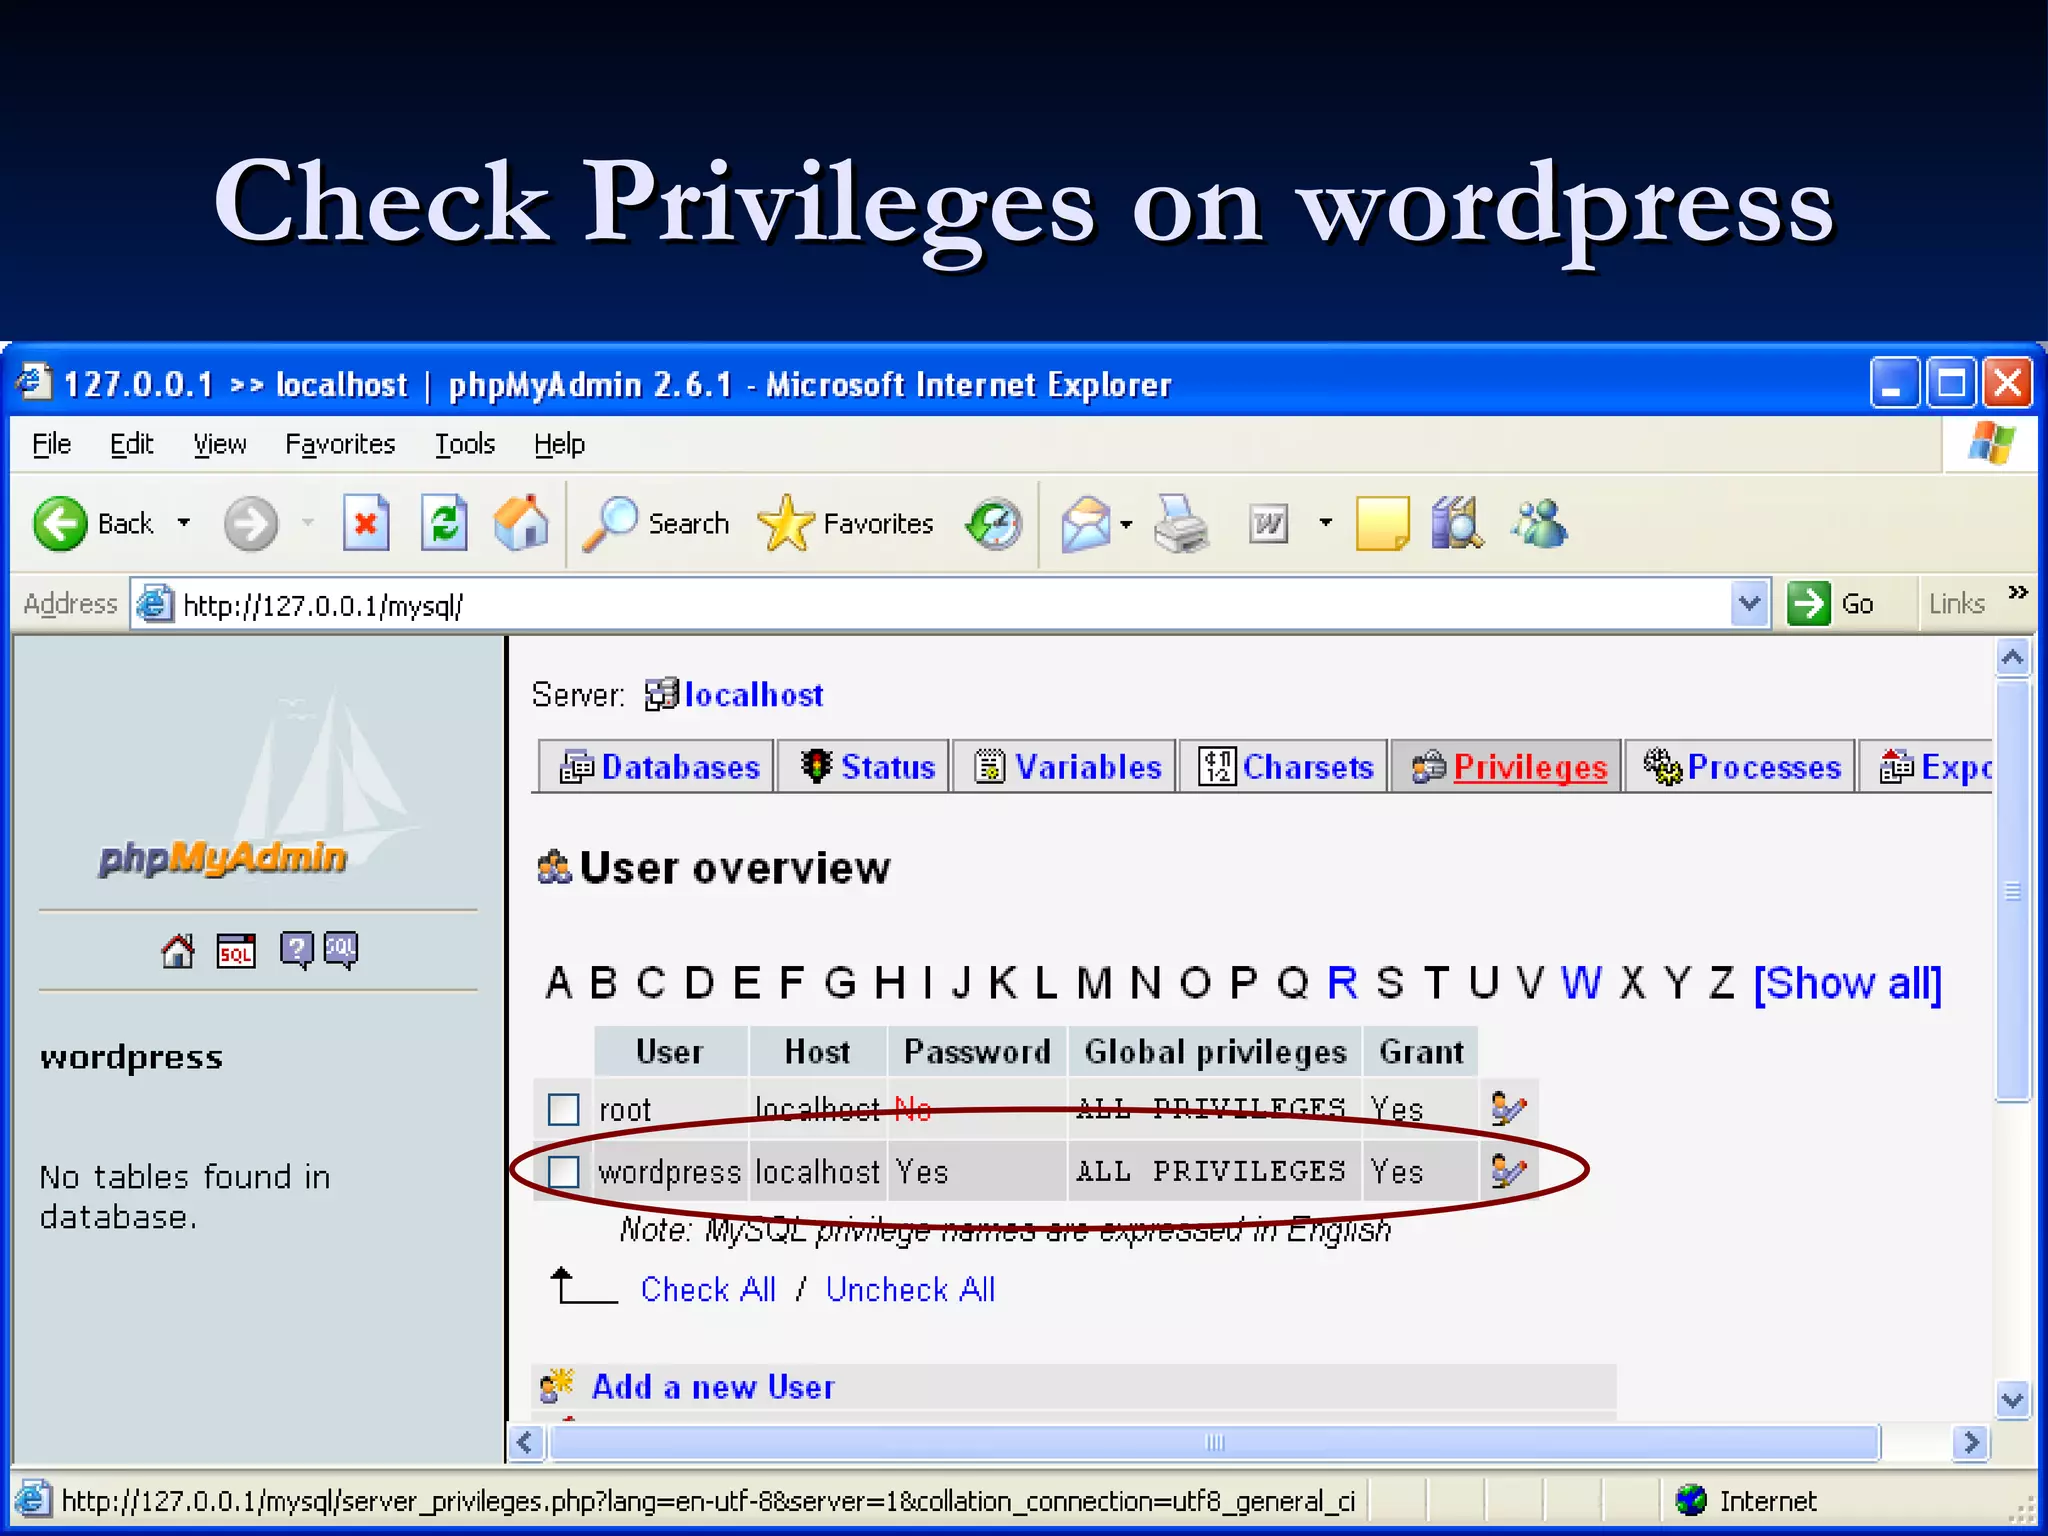Go to the browser Home page icon
Image resolution: width=2048 pixels, height=1536 pixels.
coord(521,523)
